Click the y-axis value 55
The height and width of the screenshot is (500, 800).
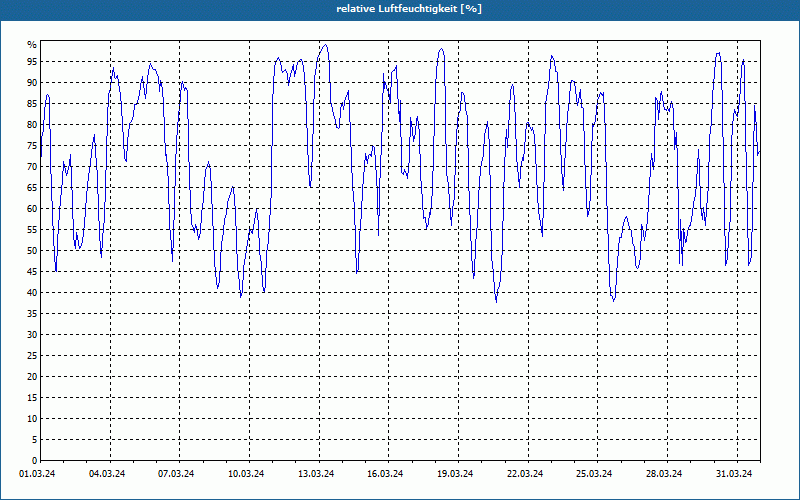[x=32, y=230]
